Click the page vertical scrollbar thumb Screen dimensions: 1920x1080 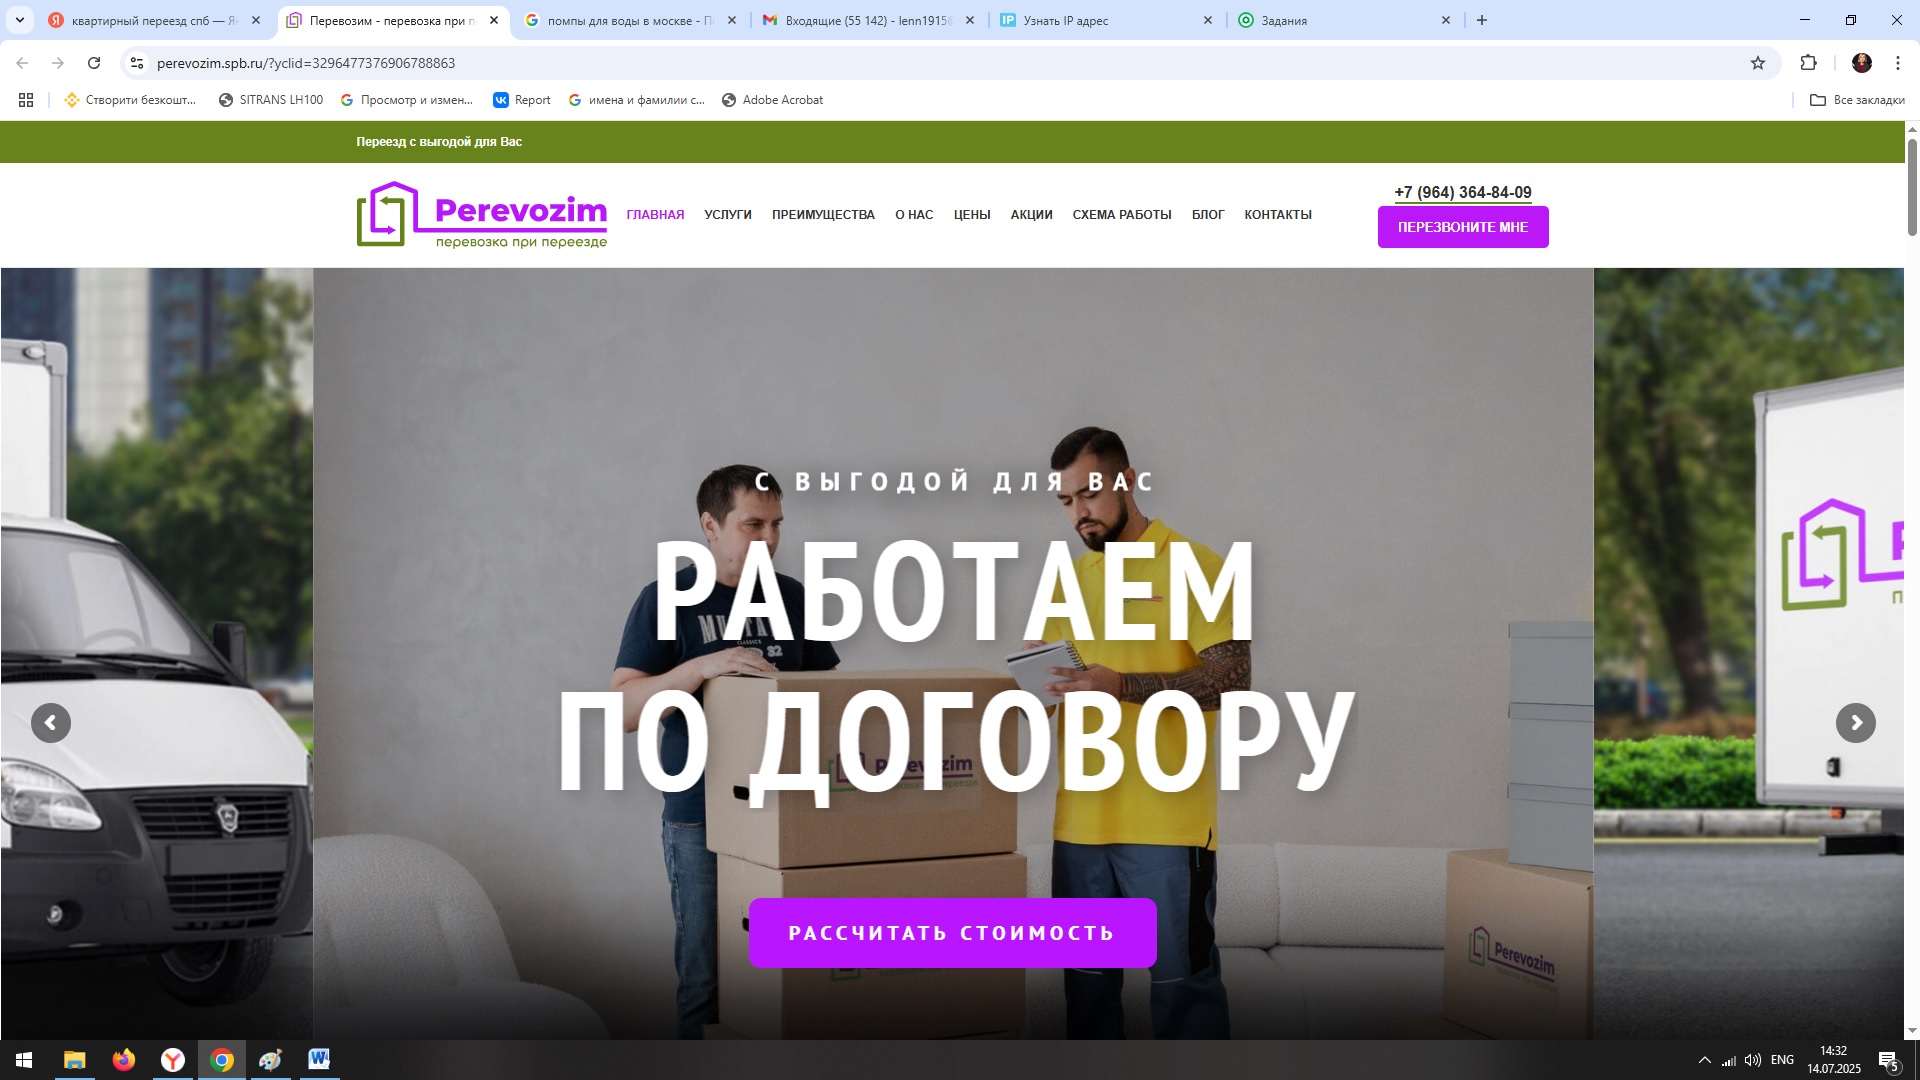1912,187
